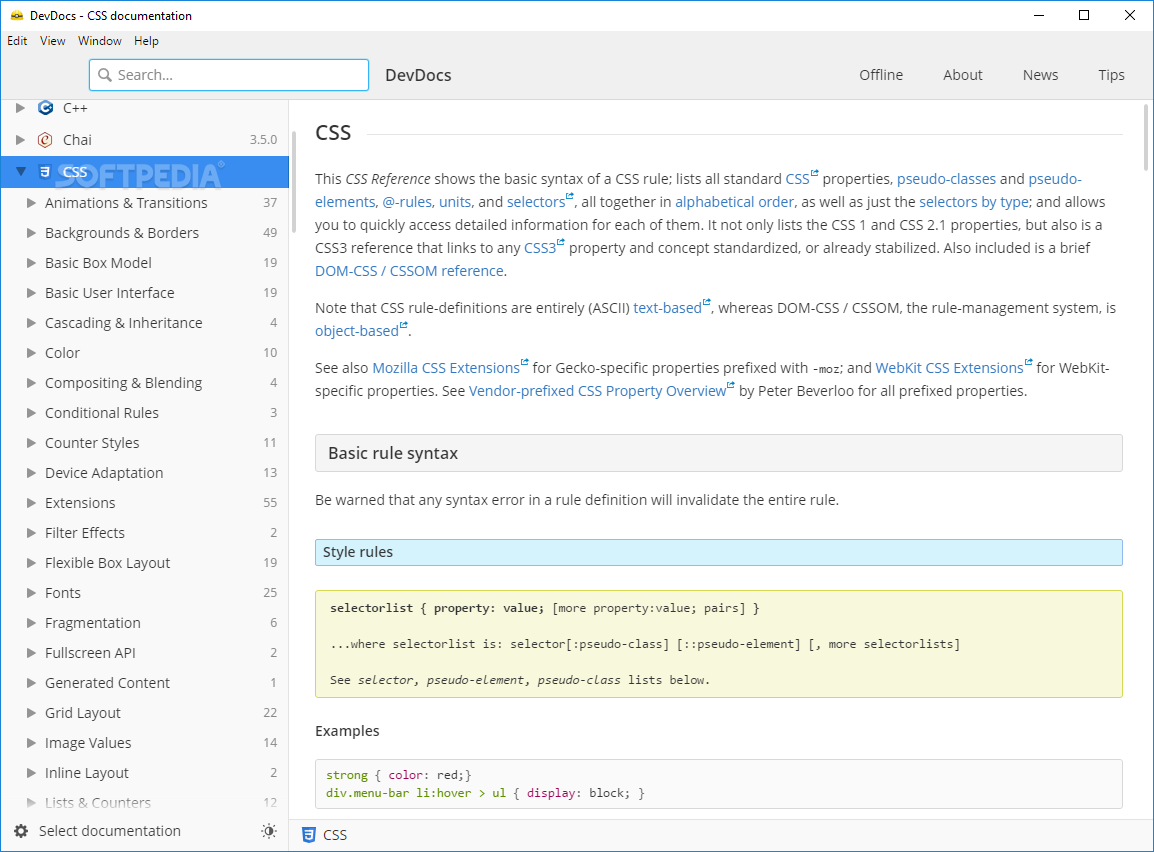Expand Cascading & Inheritance category arrow
Image resolution: width=1154 pixels, height=852 pixels.
[31, 322]
